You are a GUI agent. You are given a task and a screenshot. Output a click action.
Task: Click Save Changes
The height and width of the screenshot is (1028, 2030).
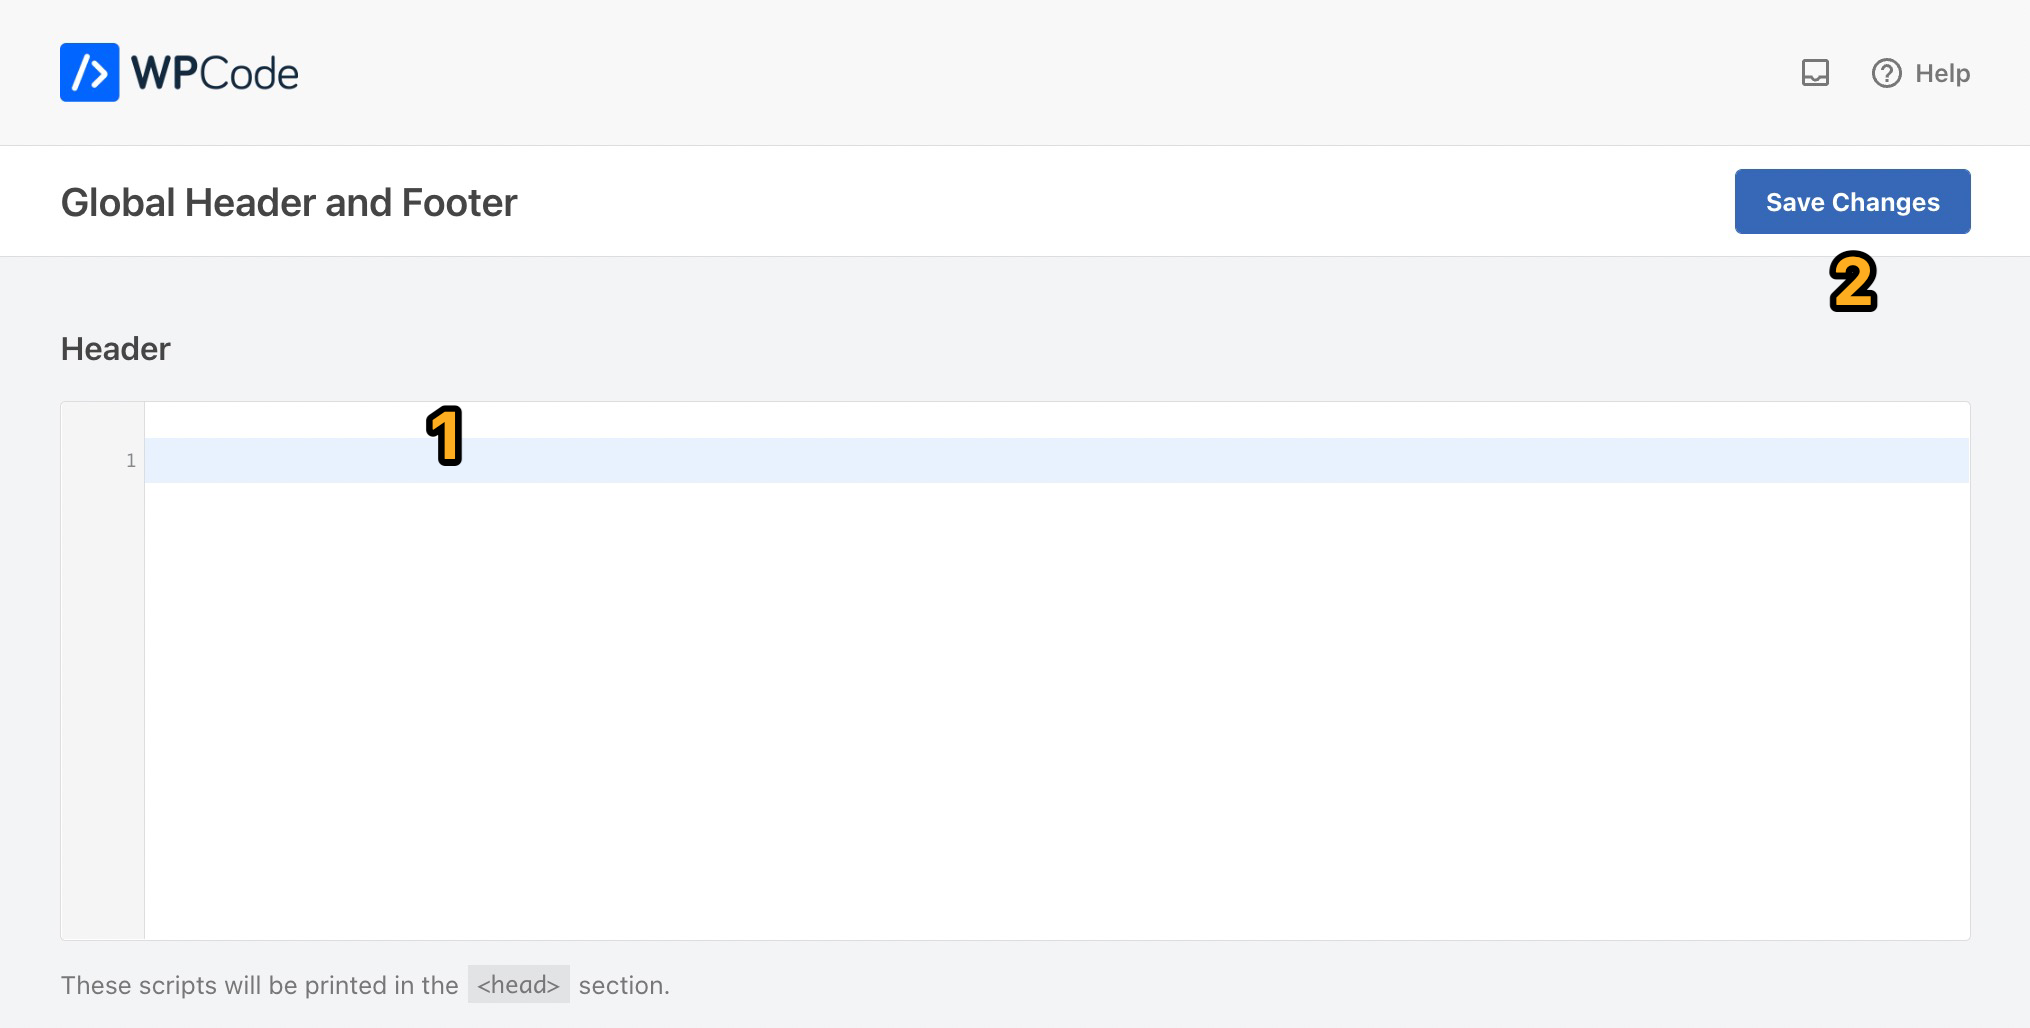click(1852, 201)
